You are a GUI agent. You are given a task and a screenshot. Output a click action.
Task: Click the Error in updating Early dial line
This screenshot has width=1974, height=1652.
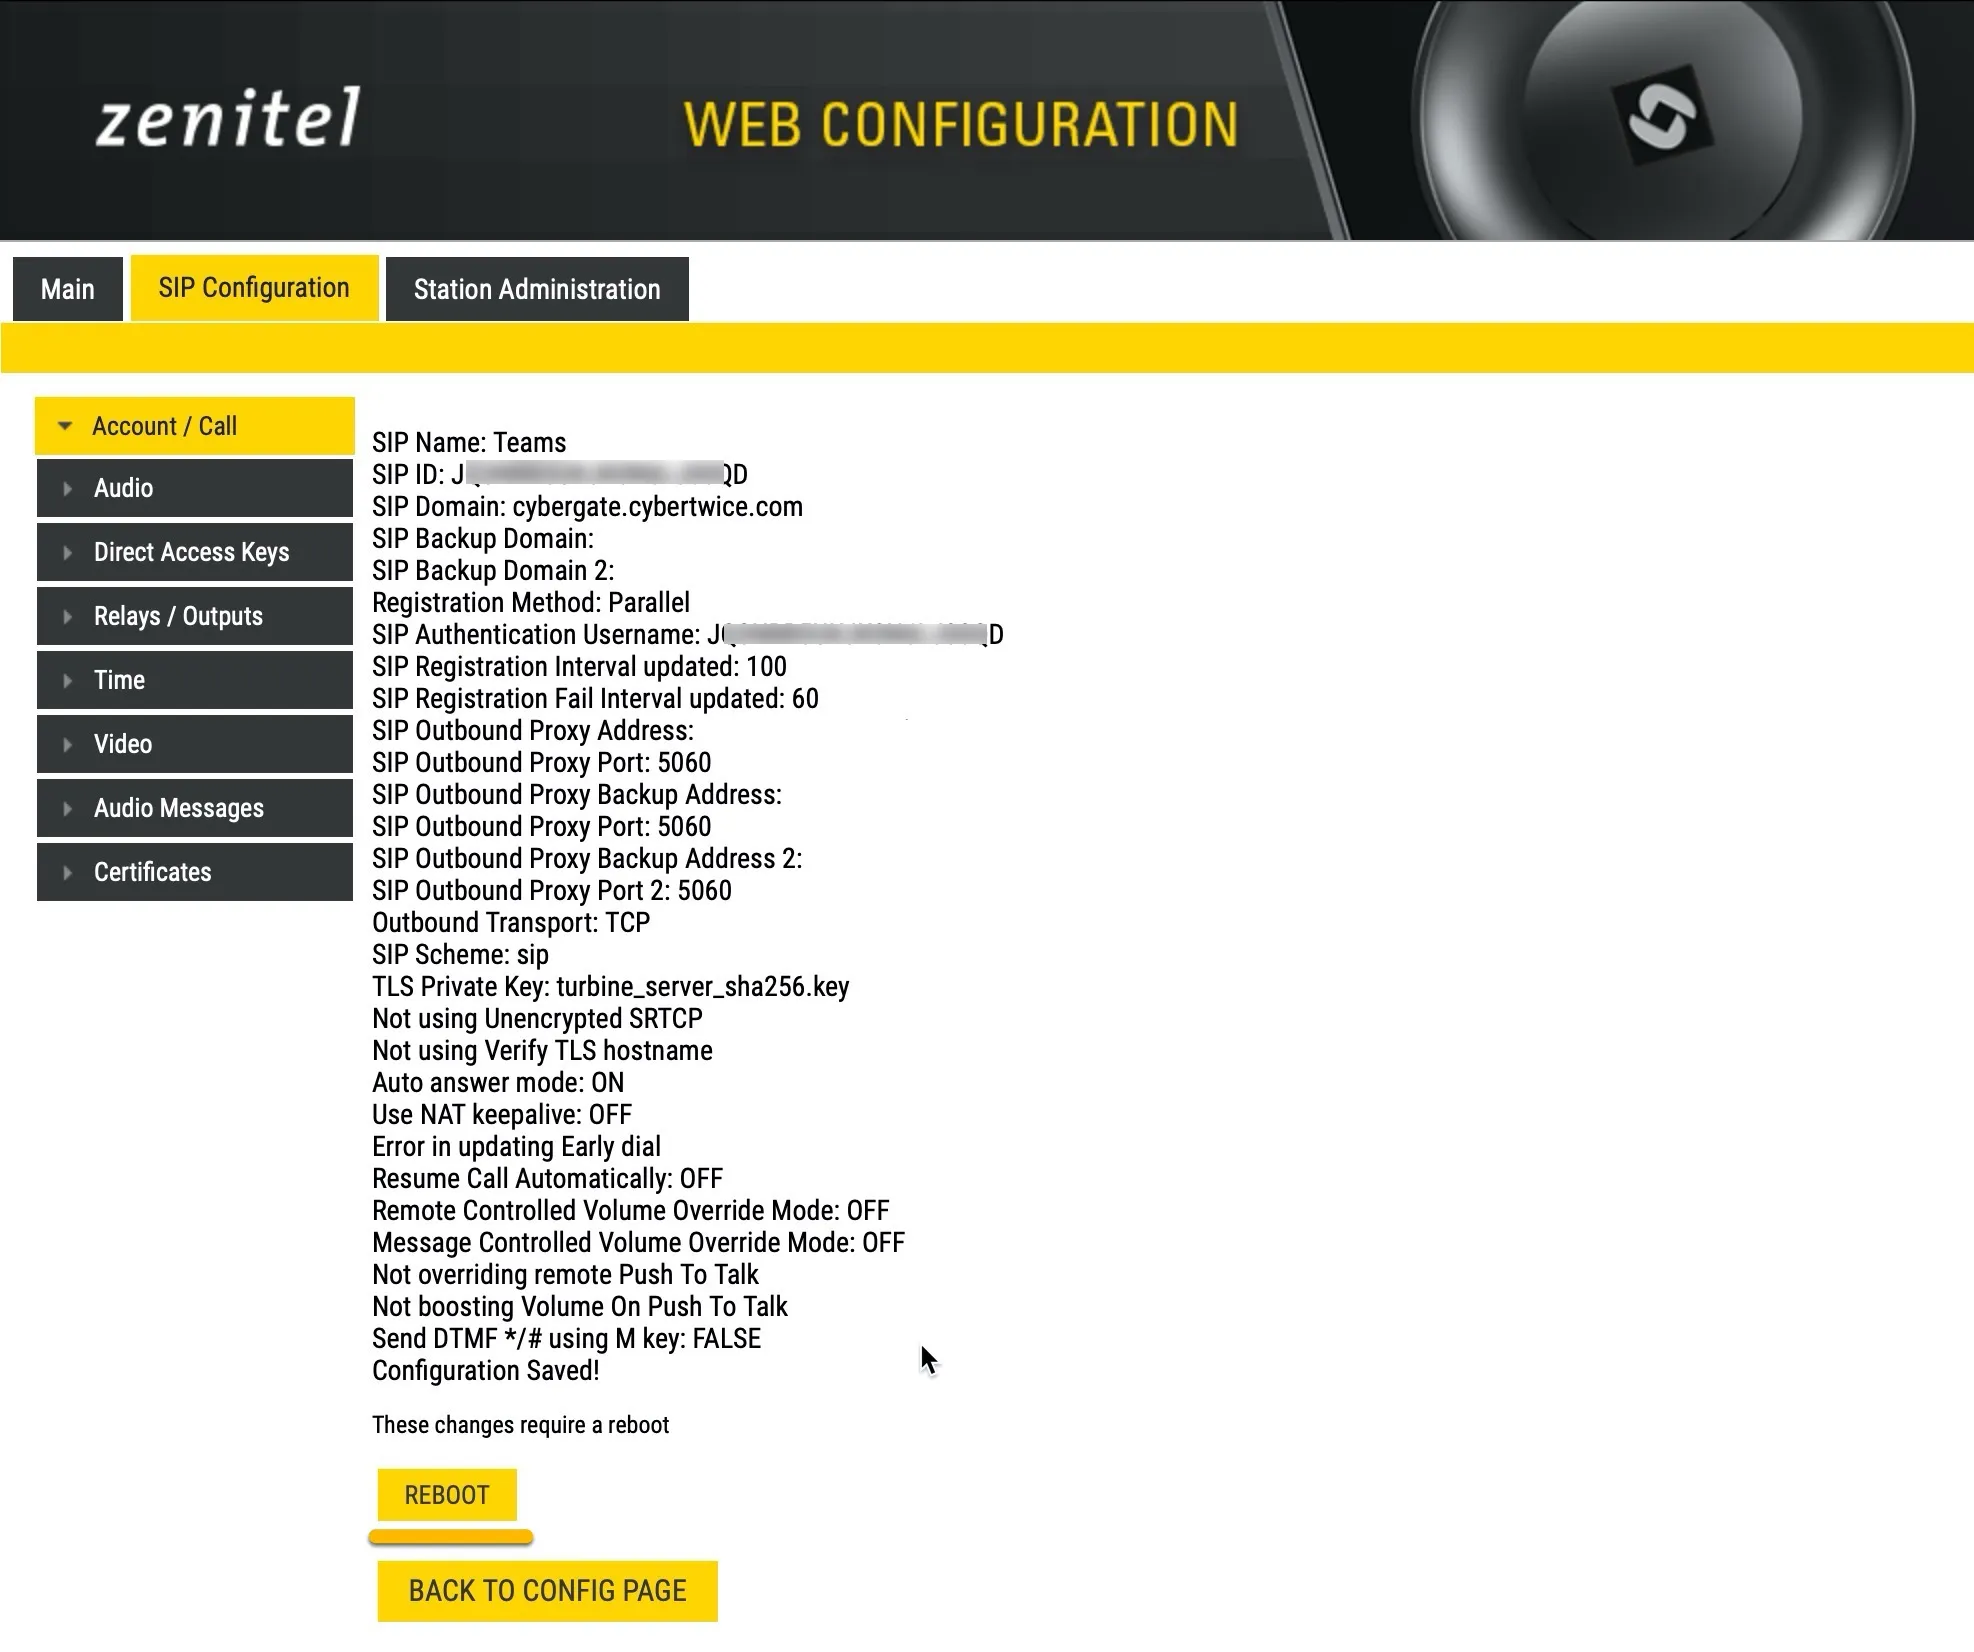[x=516, y=1147]
